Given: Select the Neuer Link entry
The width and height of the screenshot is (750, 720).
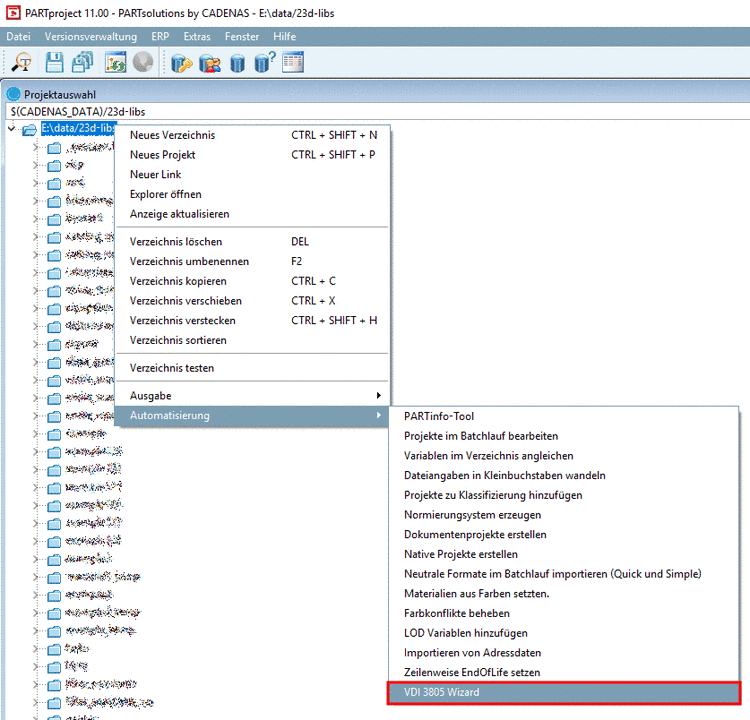Looking at the screenshot, I should pos(253,174).
